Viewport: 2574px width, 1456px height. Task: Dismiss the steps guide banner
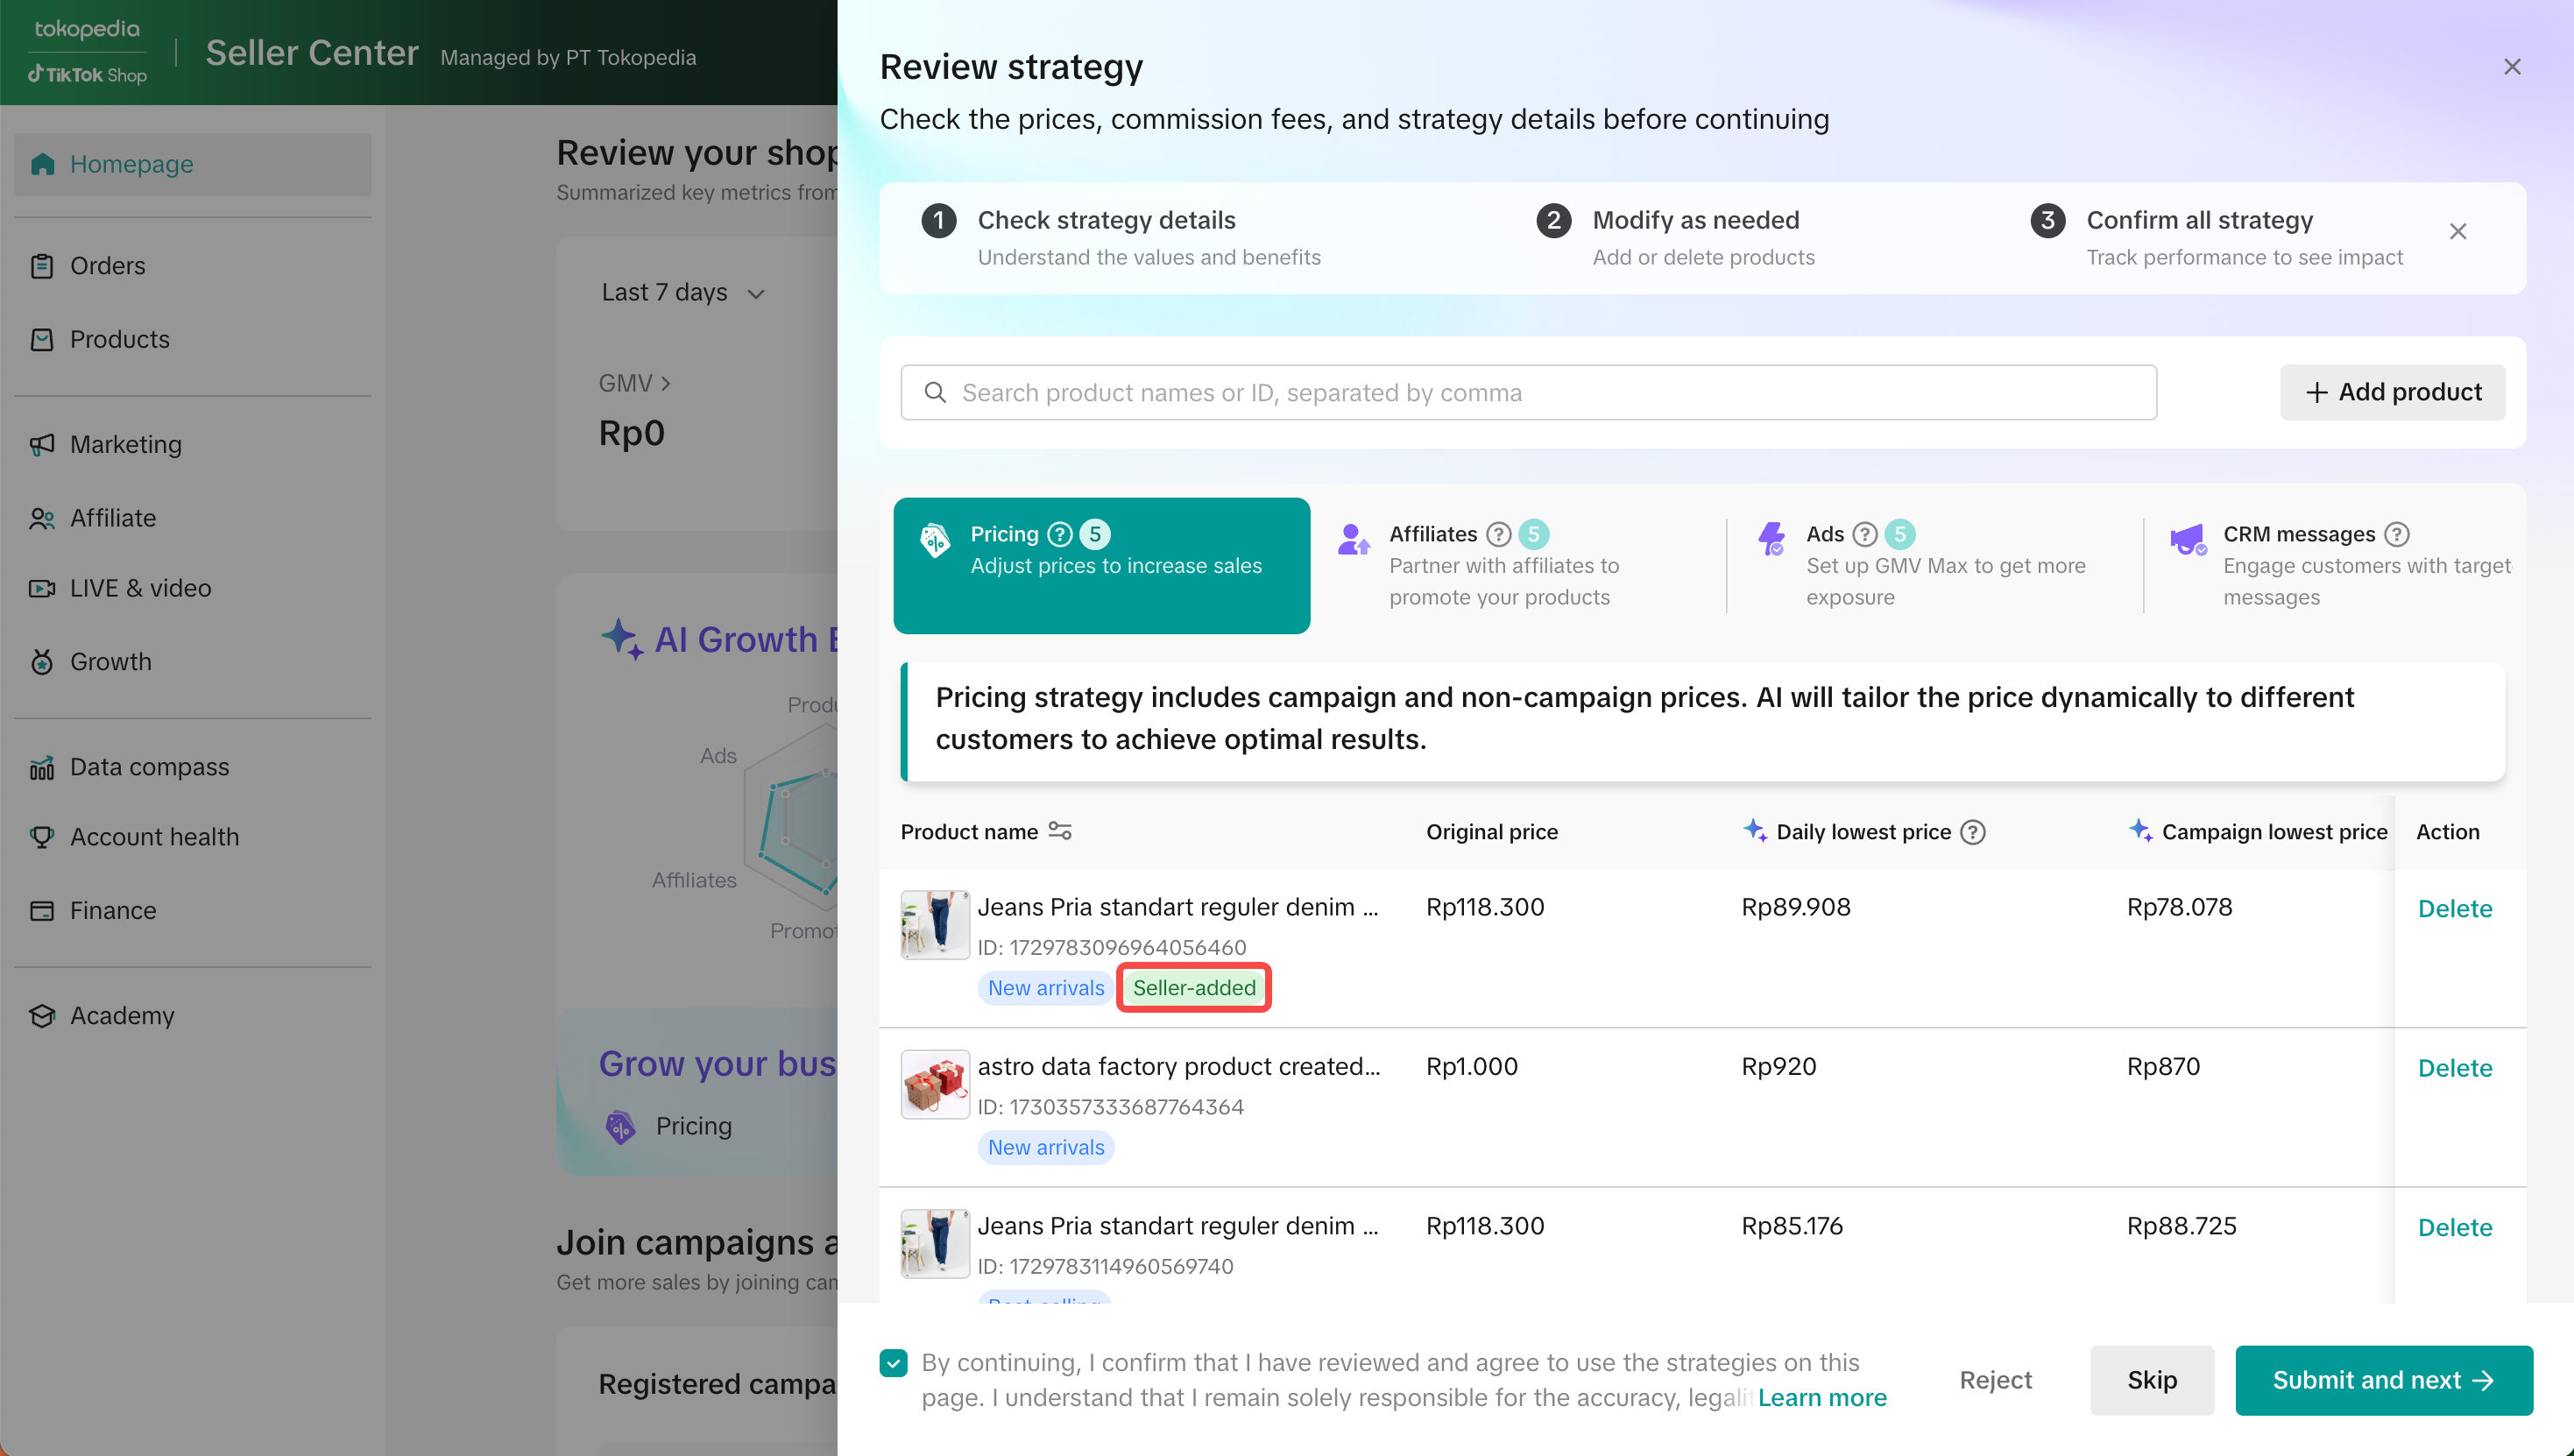tap(2458, 232)
